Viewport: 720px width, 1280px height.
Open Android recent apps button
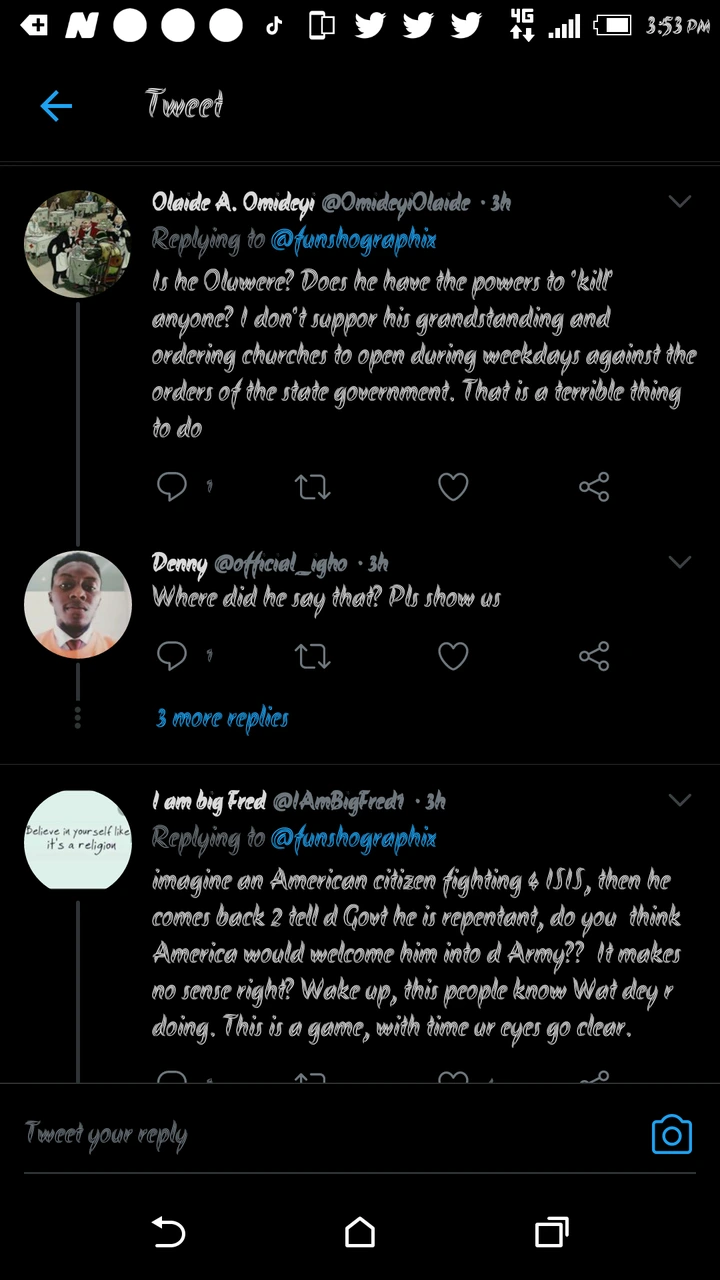[551, 1232]
